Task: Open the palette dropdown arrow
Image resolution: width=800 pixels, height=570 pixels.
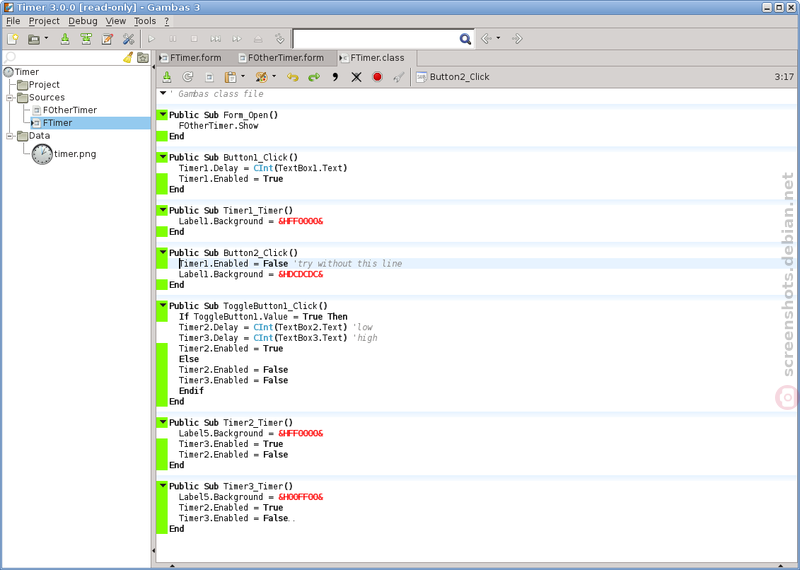Action: pyautogui.click(x=274, y=77)
